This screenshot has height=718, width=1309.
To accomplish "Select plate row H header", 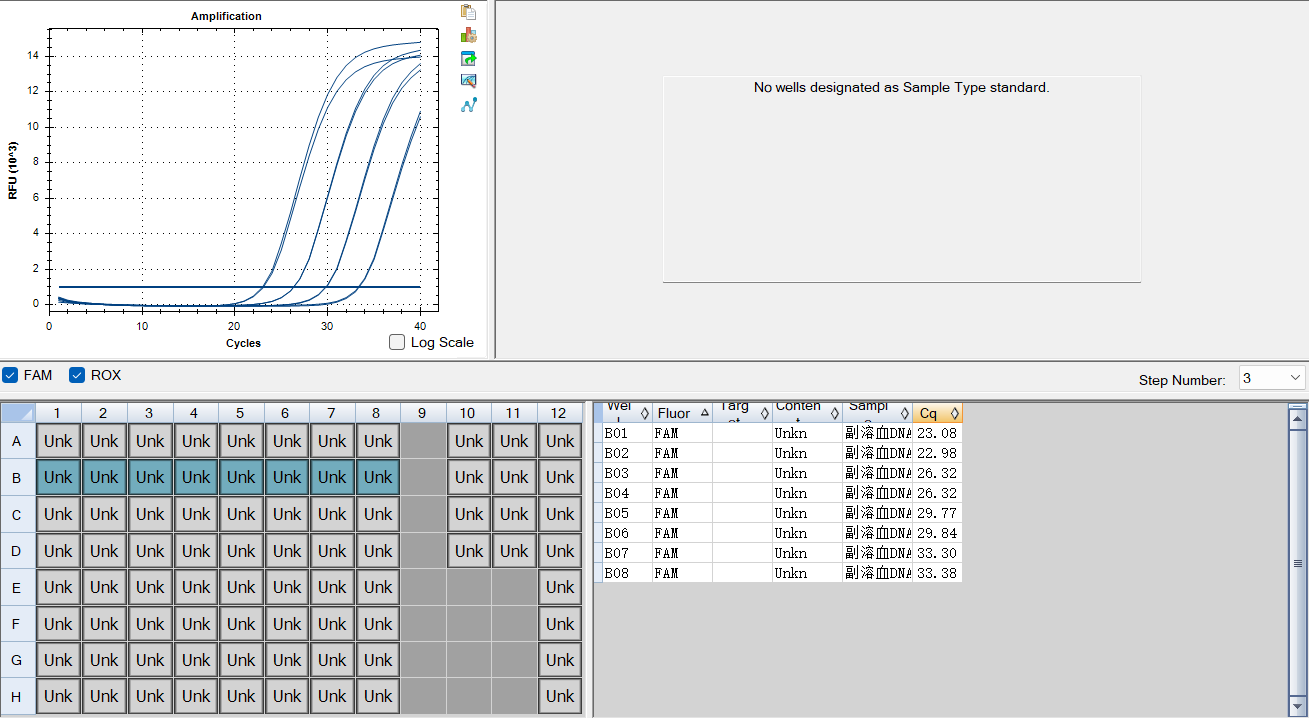I will point(17,696).
